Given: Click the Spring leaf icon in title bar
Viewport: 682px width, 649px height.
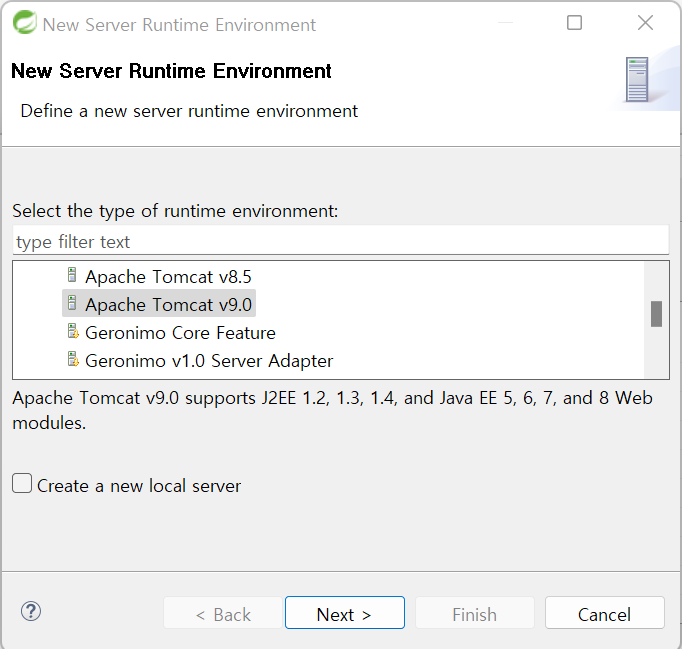Looking at the screenshot, I should [x=24, y=23].
